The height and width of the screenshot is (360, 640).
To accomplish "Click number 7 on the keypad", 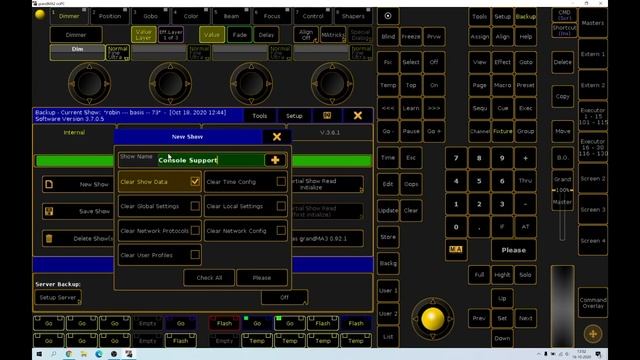I will coord(456,158).
